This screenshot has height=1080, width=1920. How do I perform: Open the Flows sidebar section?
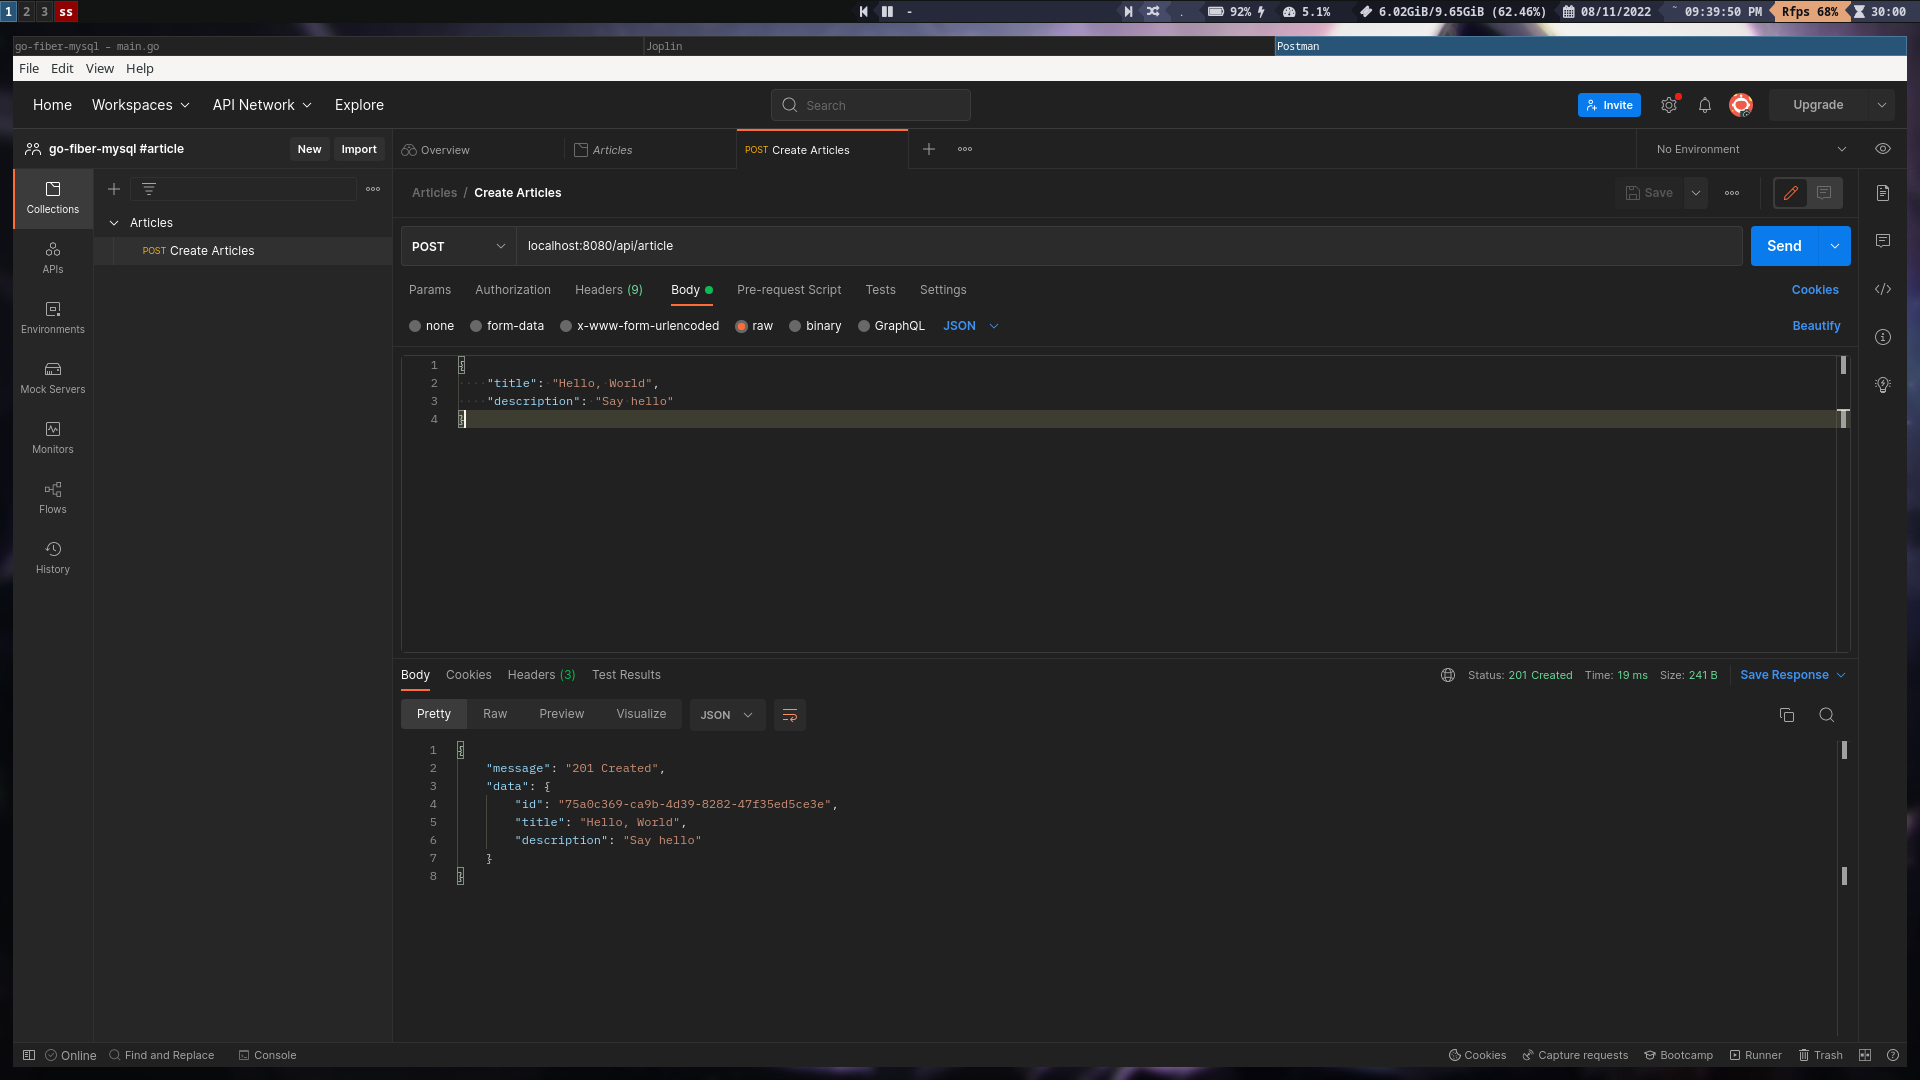point(53,498)
